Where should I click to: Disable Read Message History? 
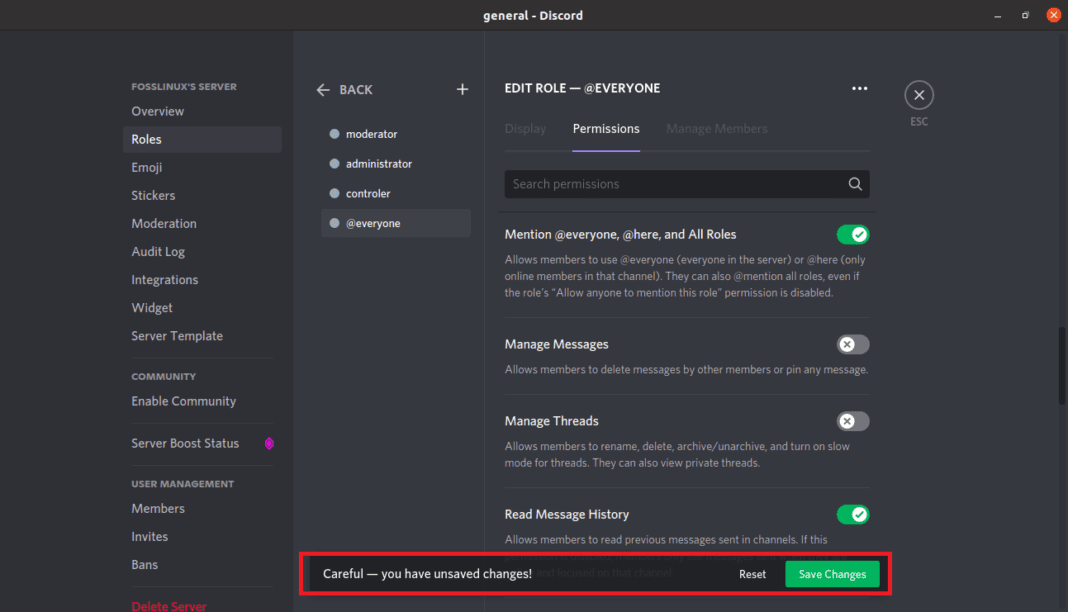(x=852, y=514)
